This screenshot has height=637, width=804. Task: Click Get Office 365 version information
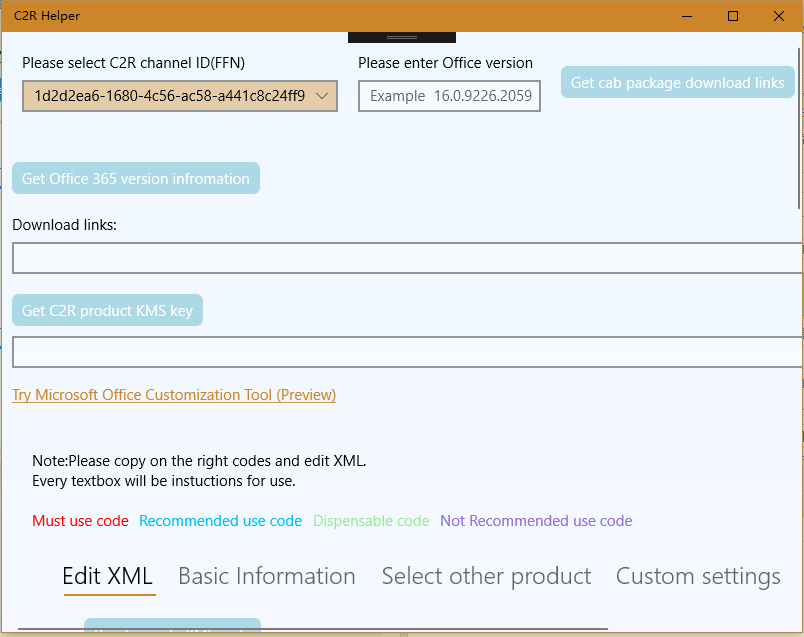pos(135,178)
